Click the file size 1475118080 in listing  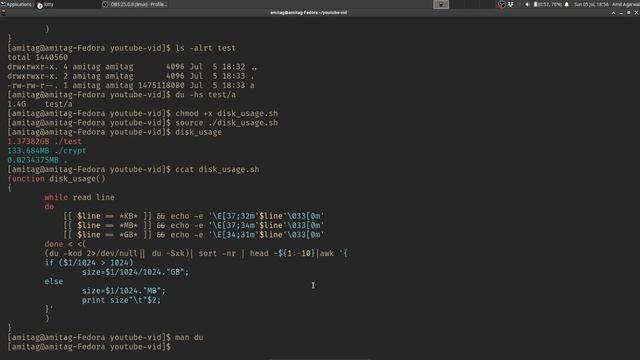161,85
